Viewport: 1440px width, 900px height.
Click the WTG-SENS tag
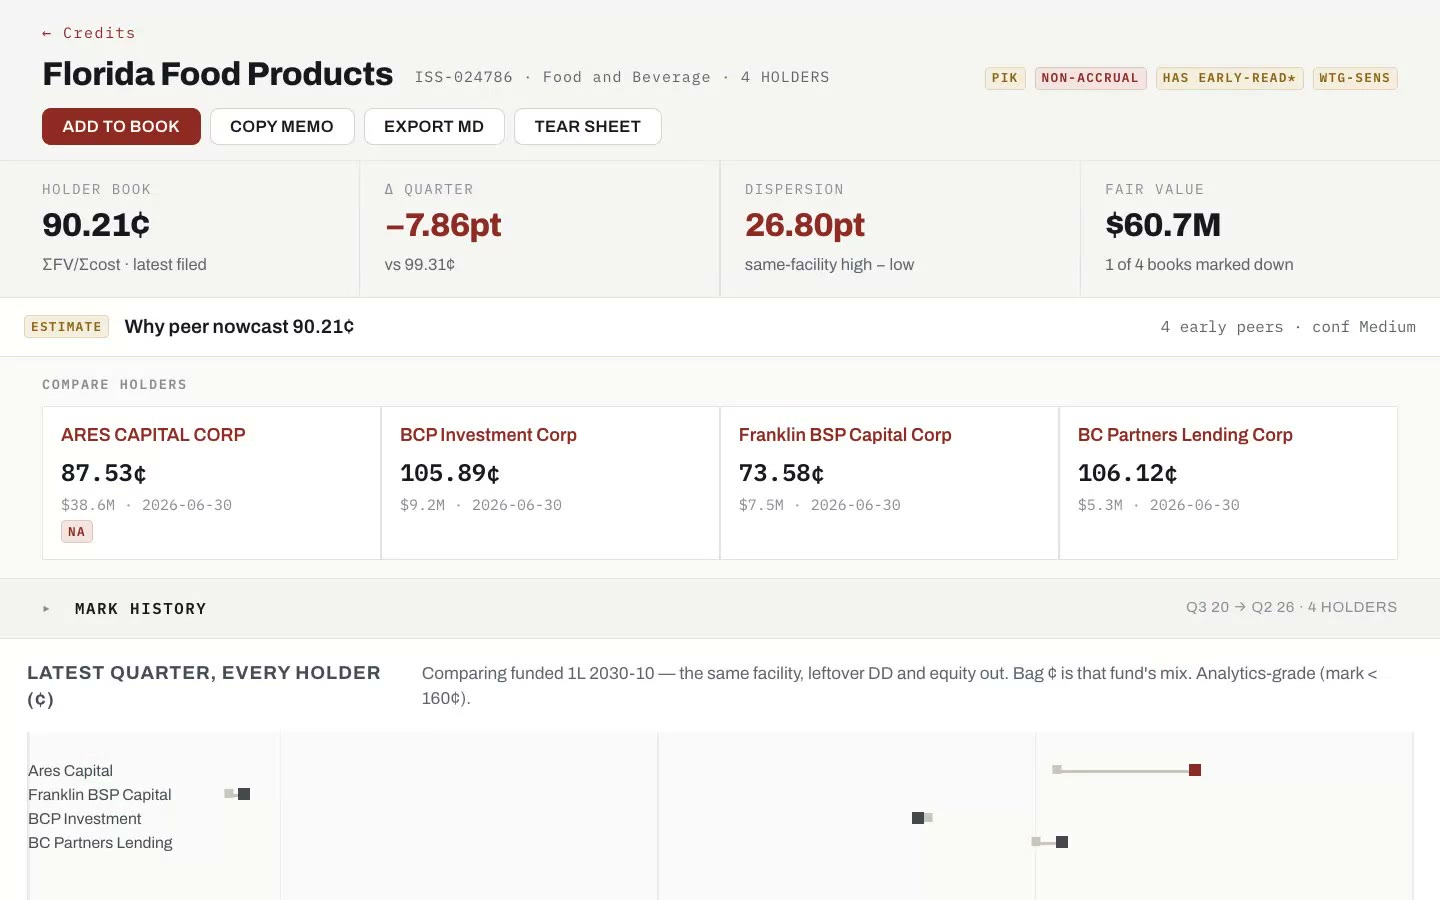[x=1355, y=78]
